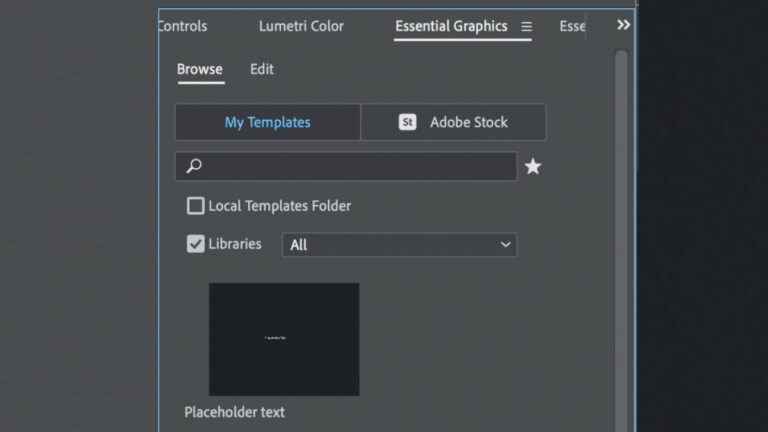Select the Placeholder text template thumbnail

(284, 339)
